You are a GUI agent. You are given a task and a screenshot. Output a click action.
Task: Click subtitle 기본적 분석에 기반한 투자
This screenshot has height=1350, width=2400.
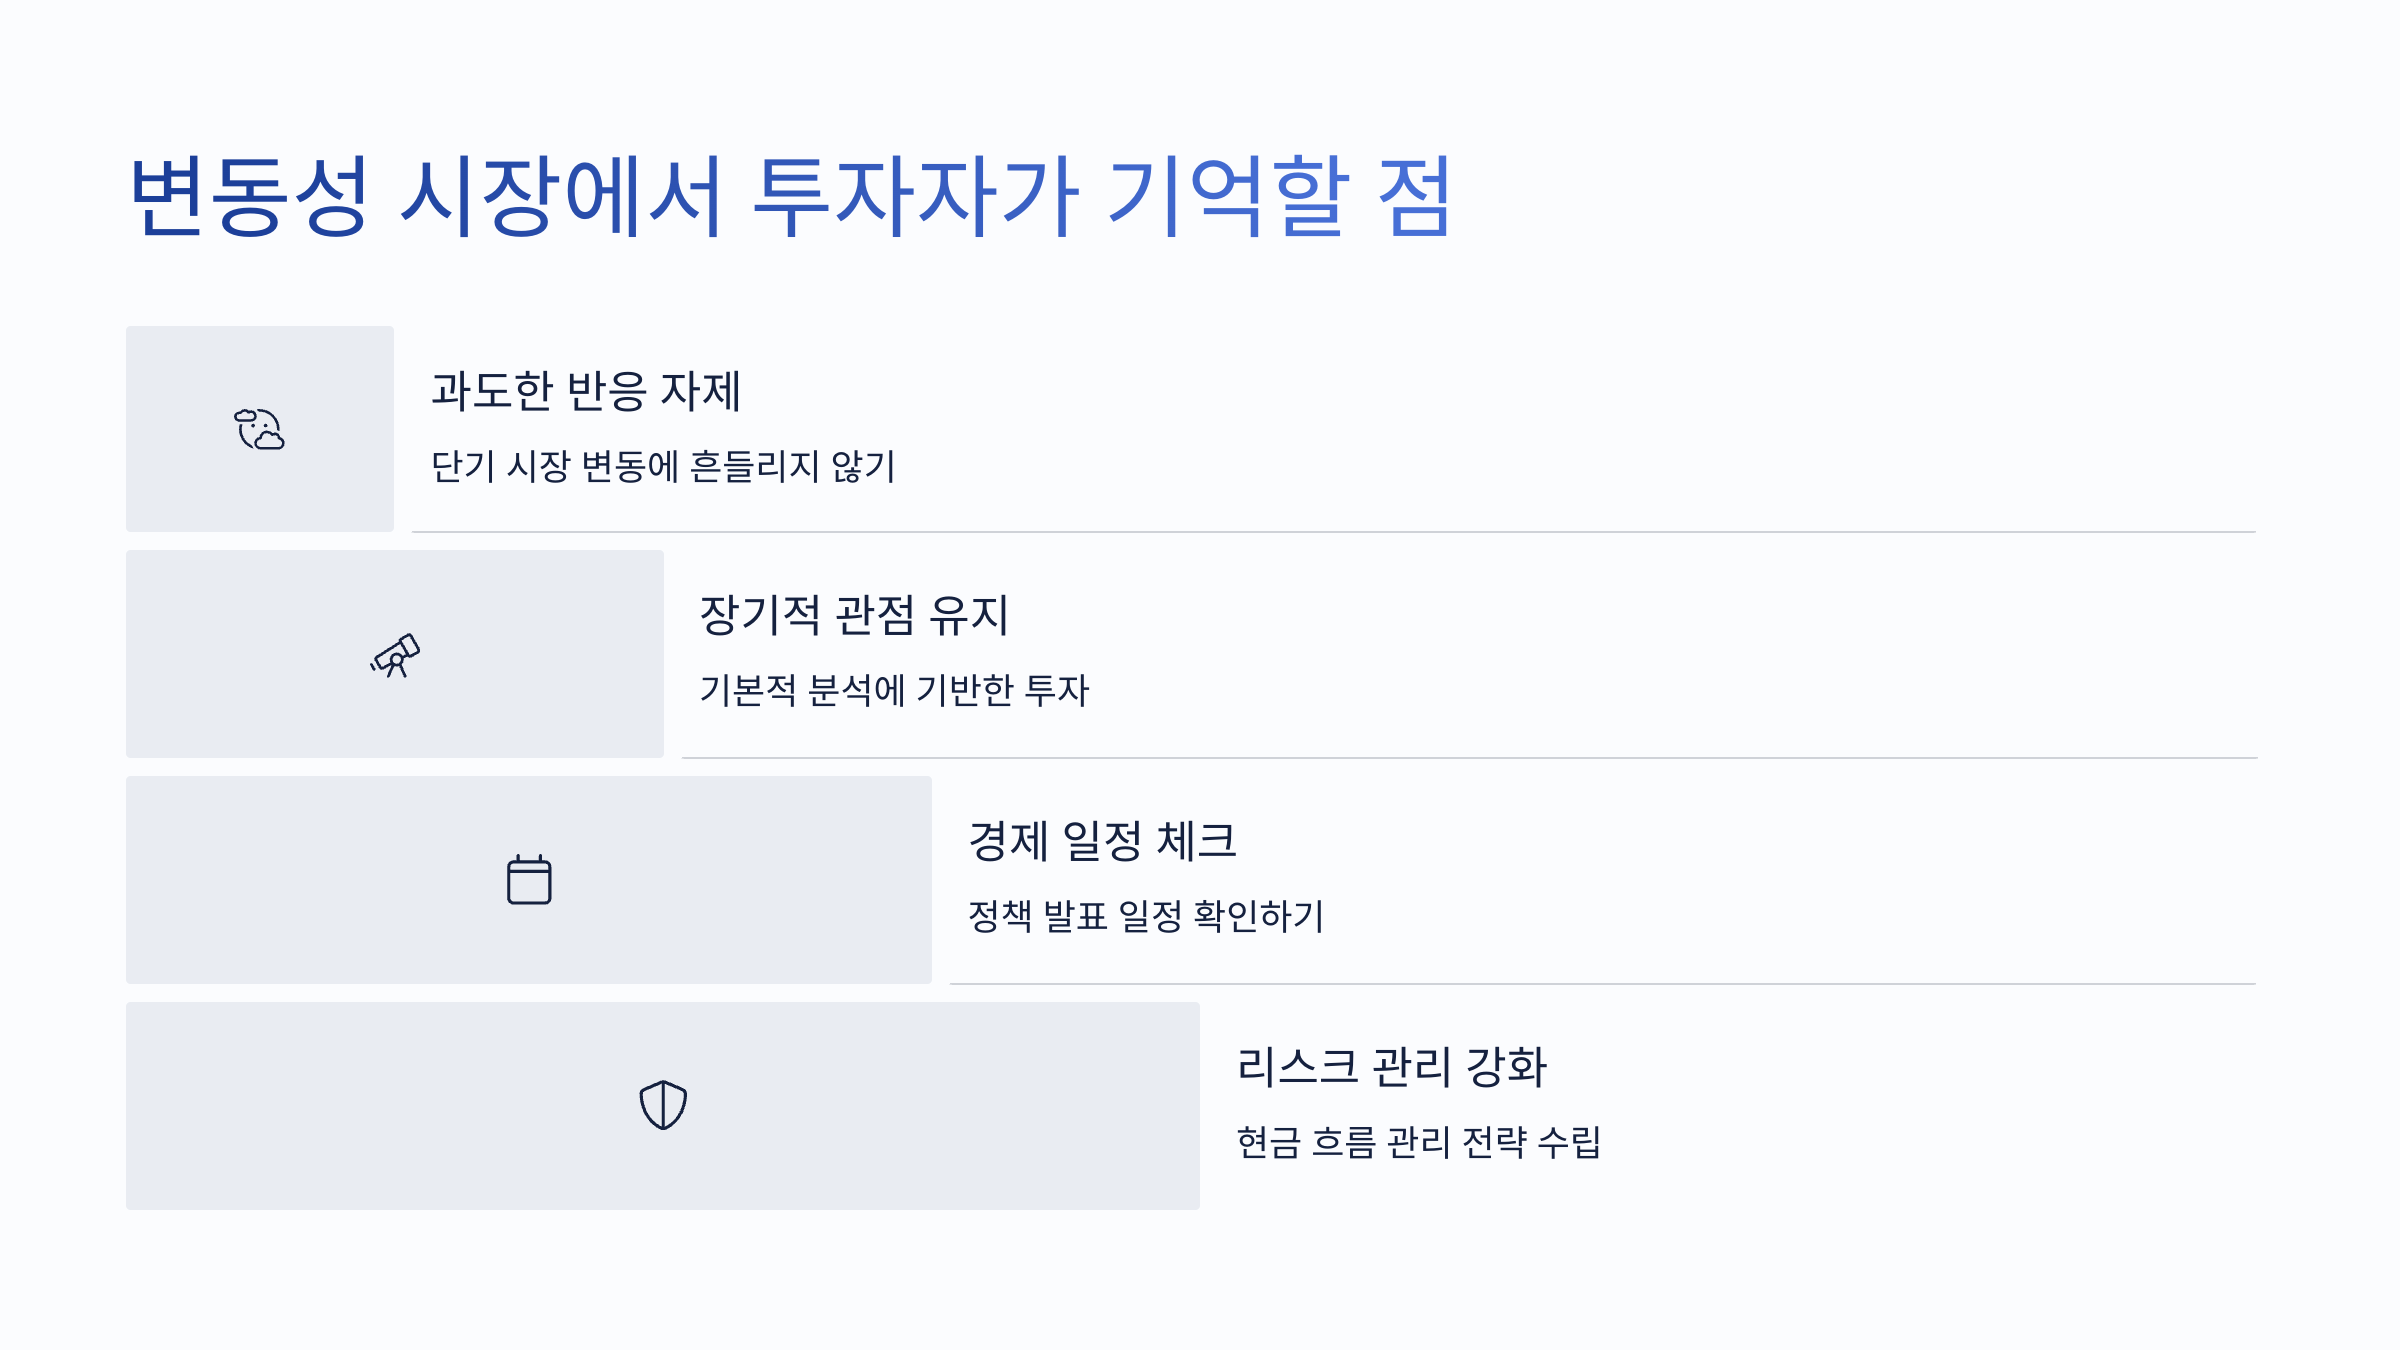click(894, 690)
